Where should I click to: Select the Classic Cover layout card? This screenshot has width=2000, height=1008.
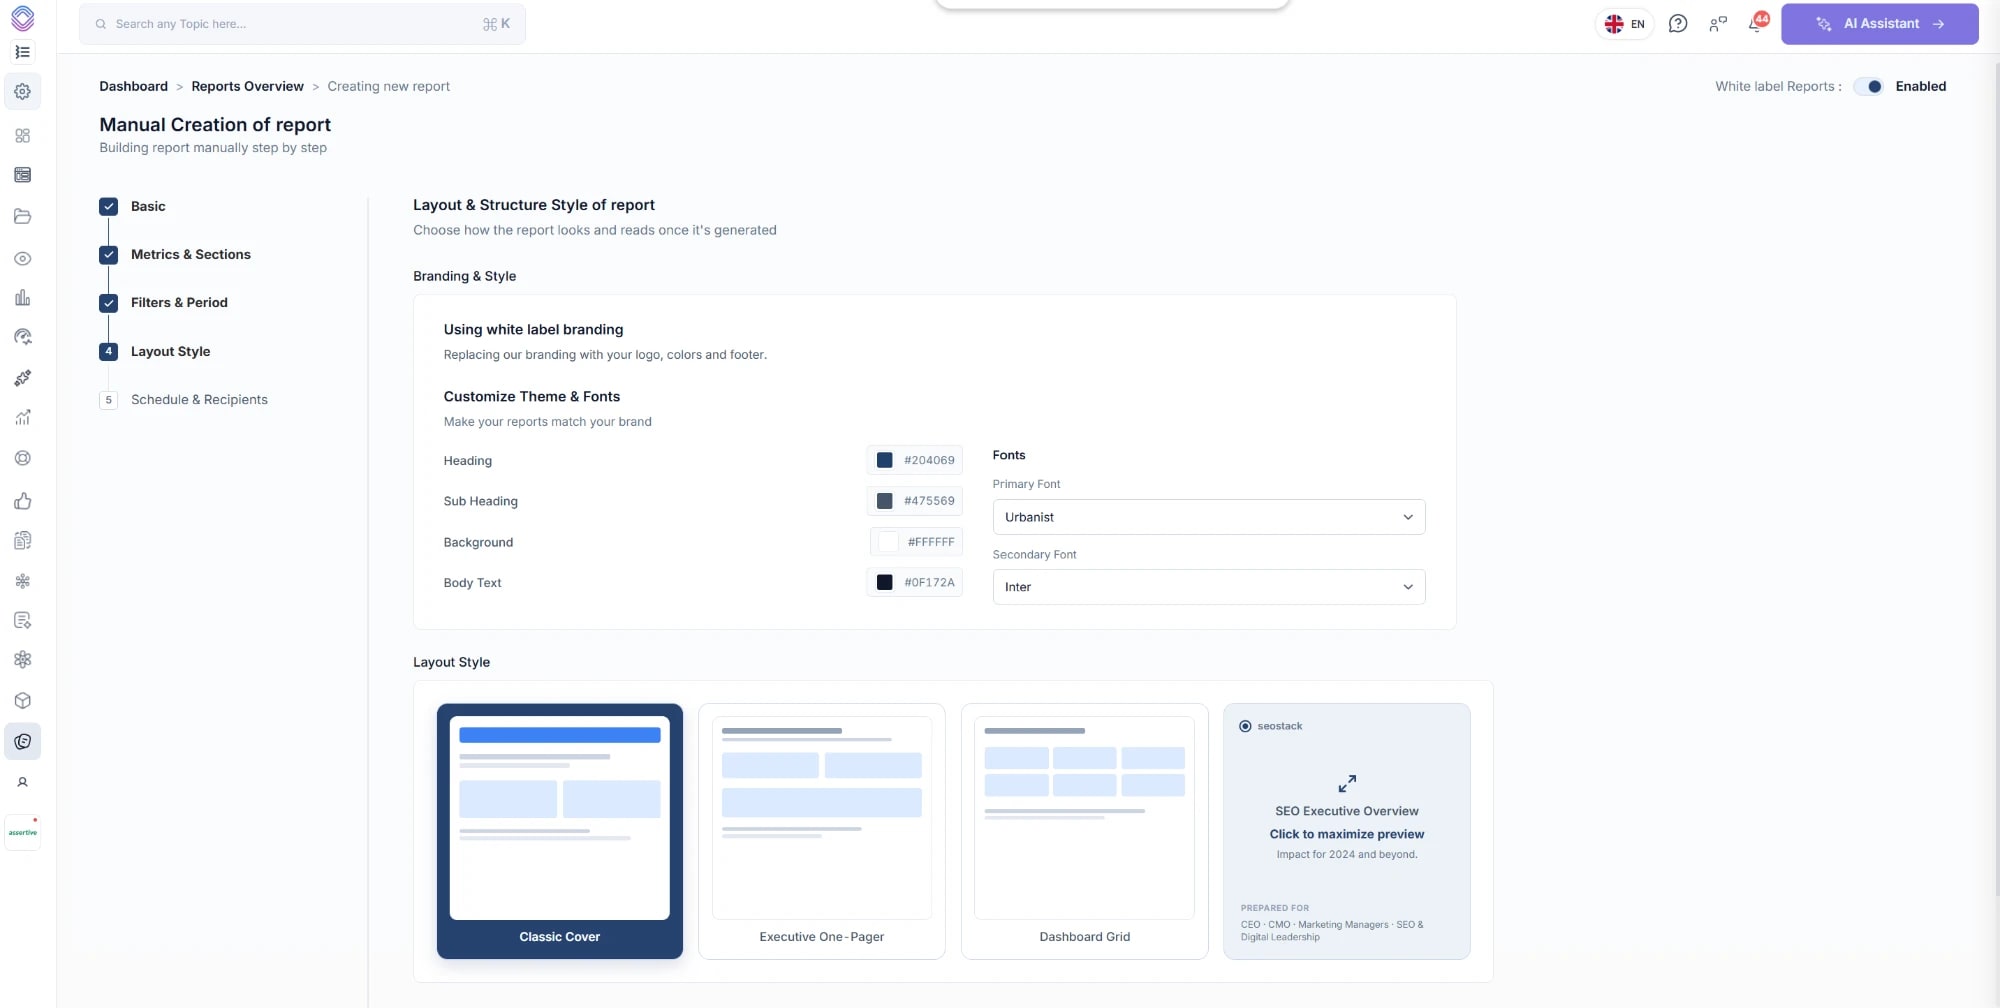pos(560,831)
